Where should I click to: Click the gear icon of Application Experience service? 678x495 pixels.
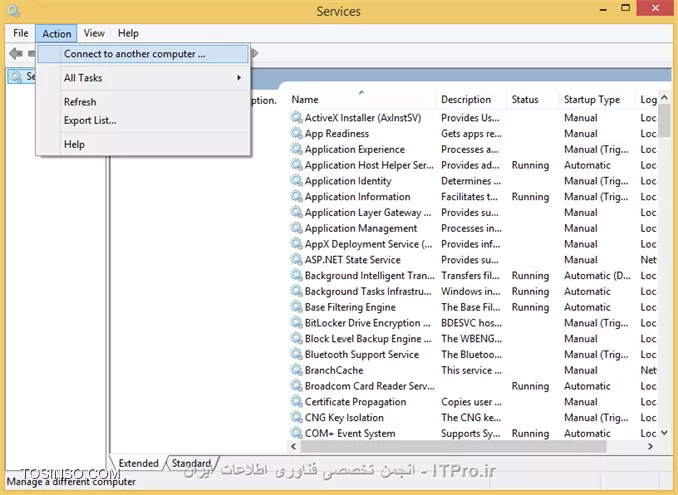[x=296, y=149]
